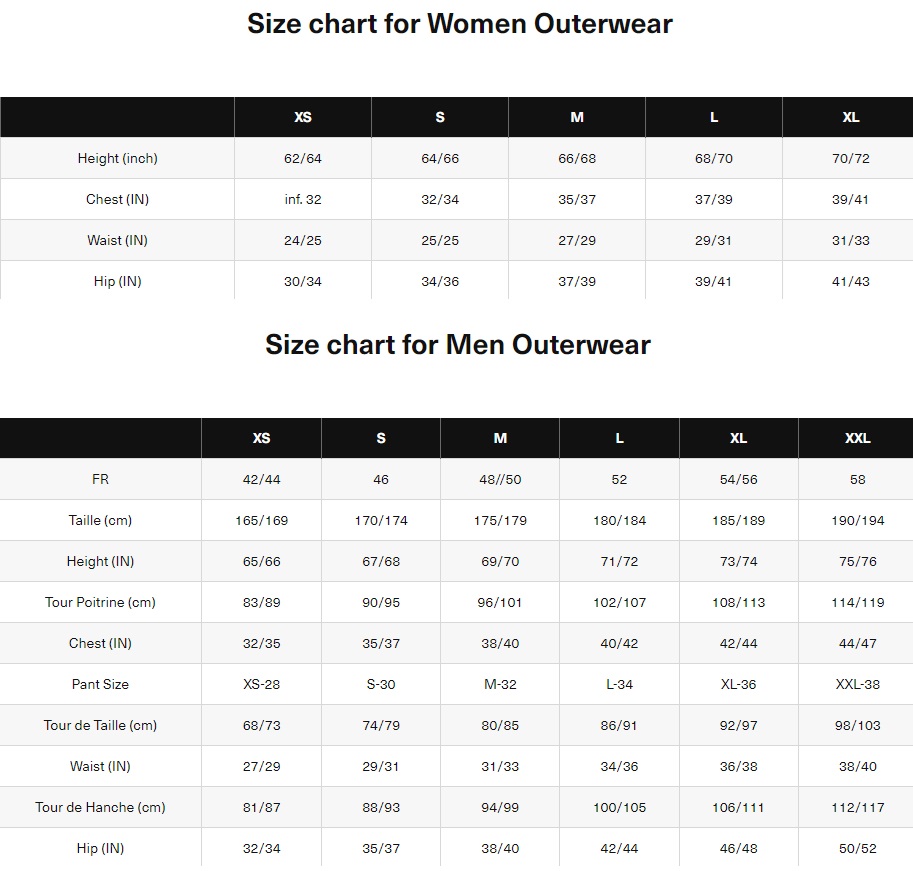Select the "inf. 32" chest cell
The image size is (913, 871).
pos(303,199)
